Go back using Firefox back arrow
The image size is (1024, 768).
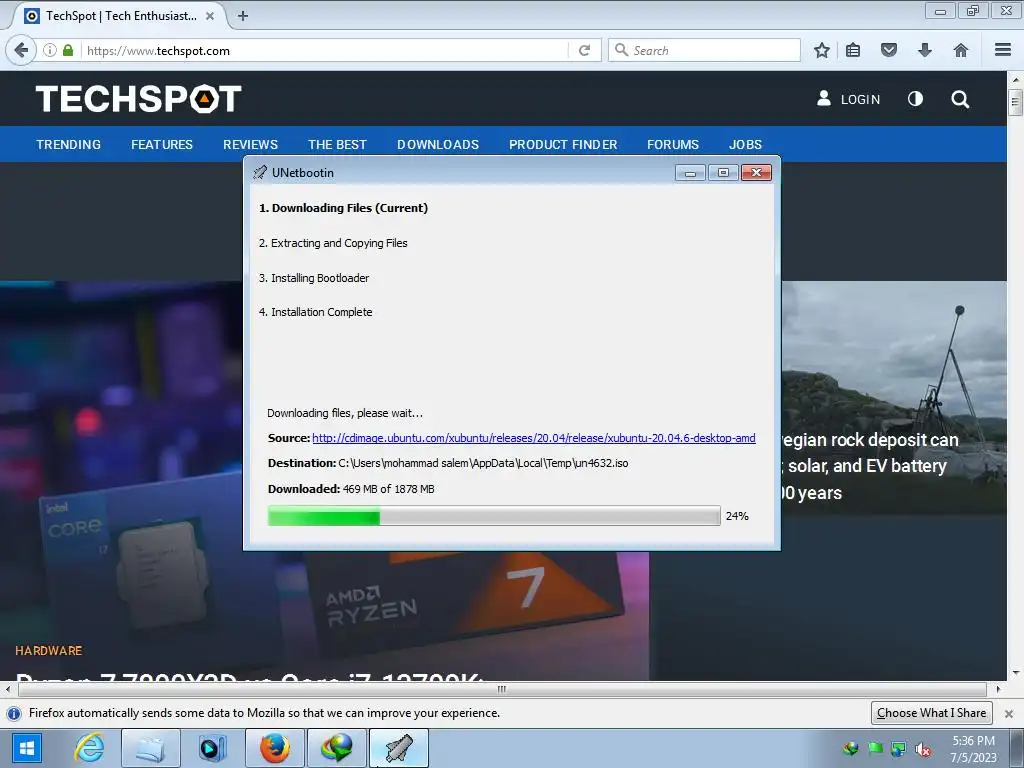pyautogui.click(x=21, y=50)
